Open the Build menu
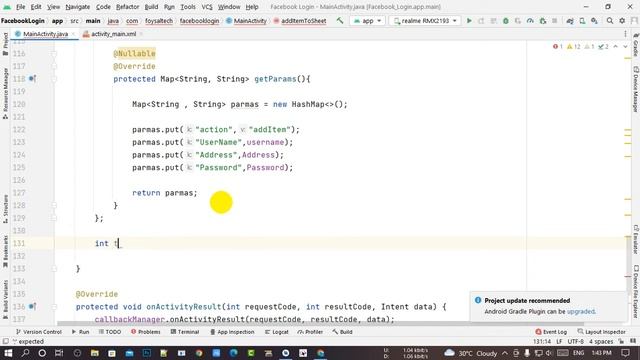640x360 pixels. coord(151,7)
